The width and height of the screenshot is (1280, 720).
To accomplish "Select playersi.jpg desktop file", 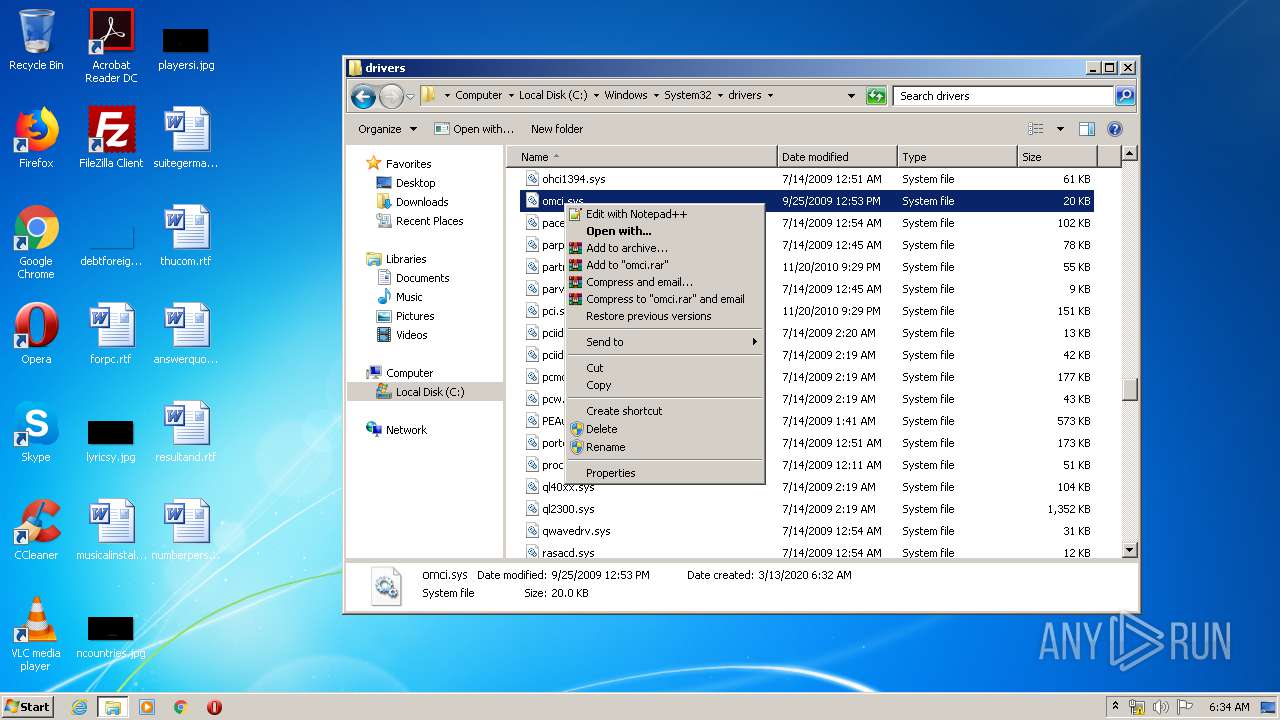I will [186, 47].
